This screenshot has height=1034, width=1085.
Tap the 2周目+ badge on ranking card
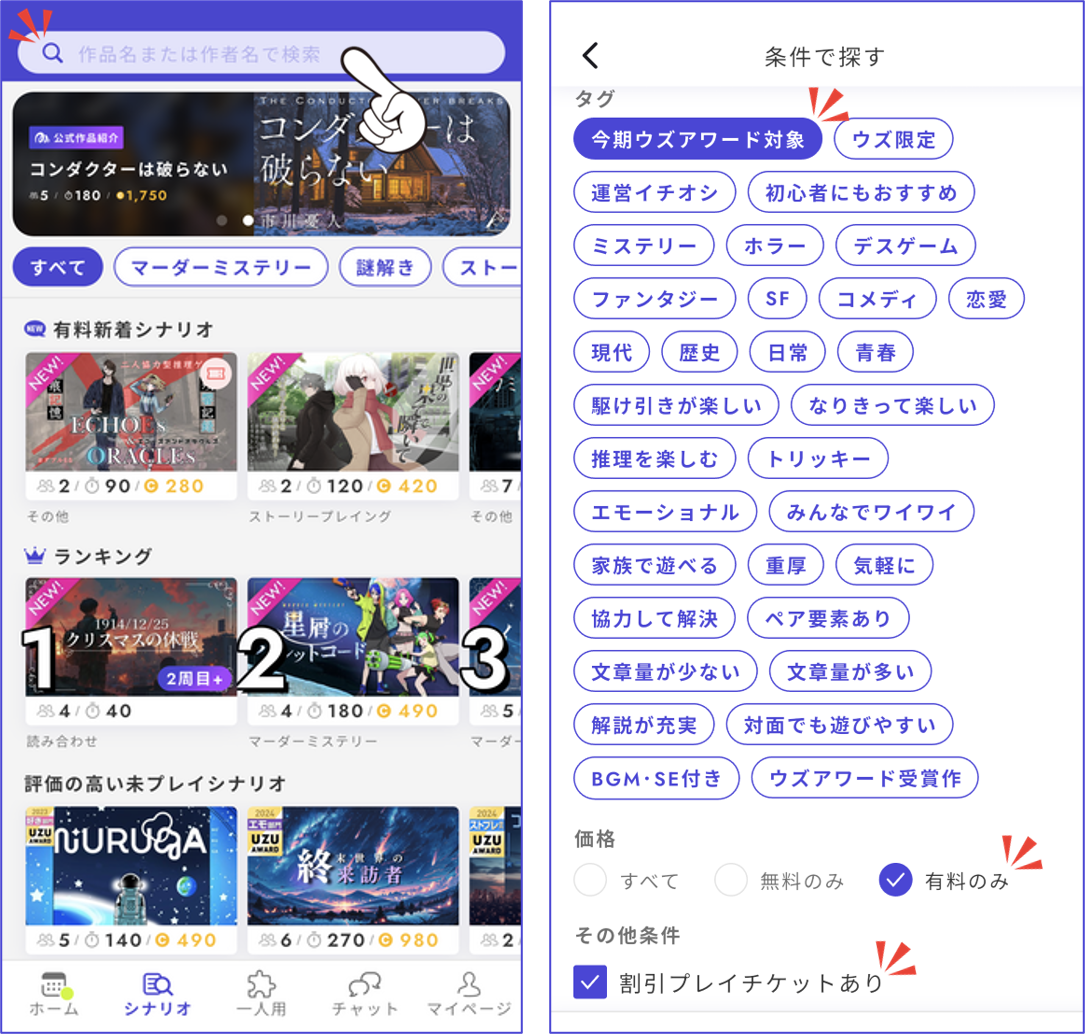click(195, 679)
